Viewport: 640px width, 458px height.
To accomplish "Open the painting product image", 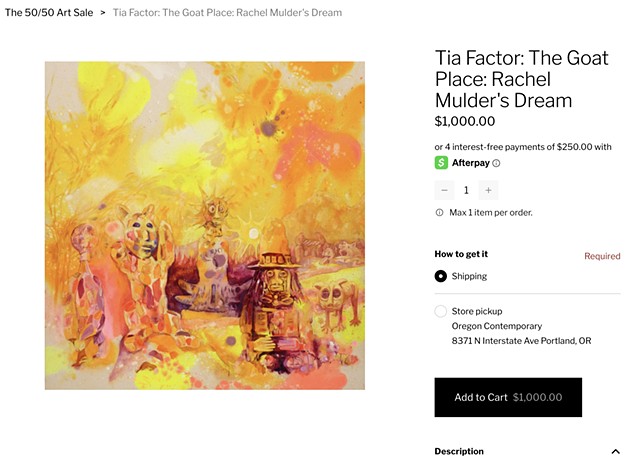I will coord(205,226).
